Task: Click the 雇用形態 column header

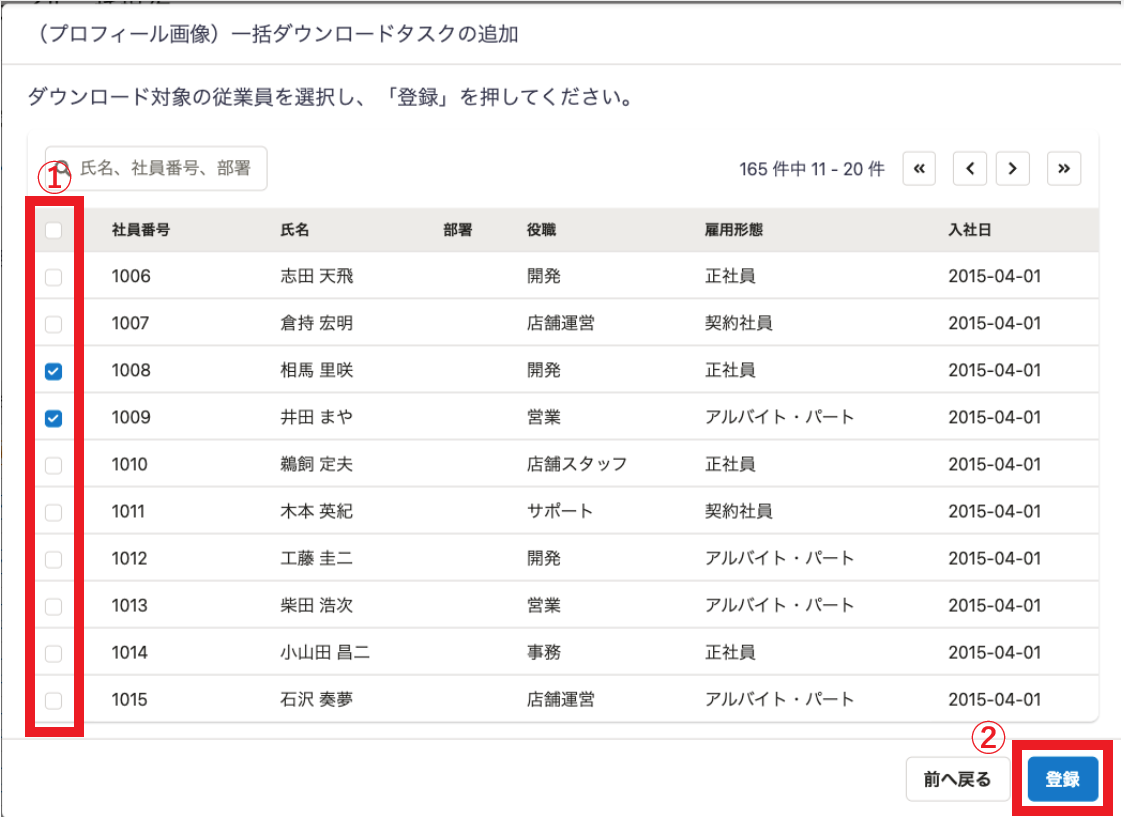Action: coord(733,230)
